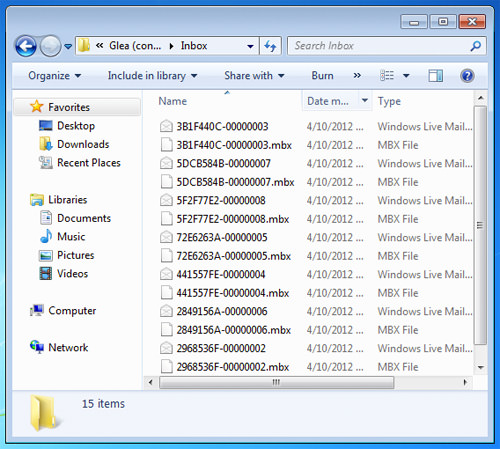
Task: Show more toolbar commands chevron
Action: click(357, 76)
